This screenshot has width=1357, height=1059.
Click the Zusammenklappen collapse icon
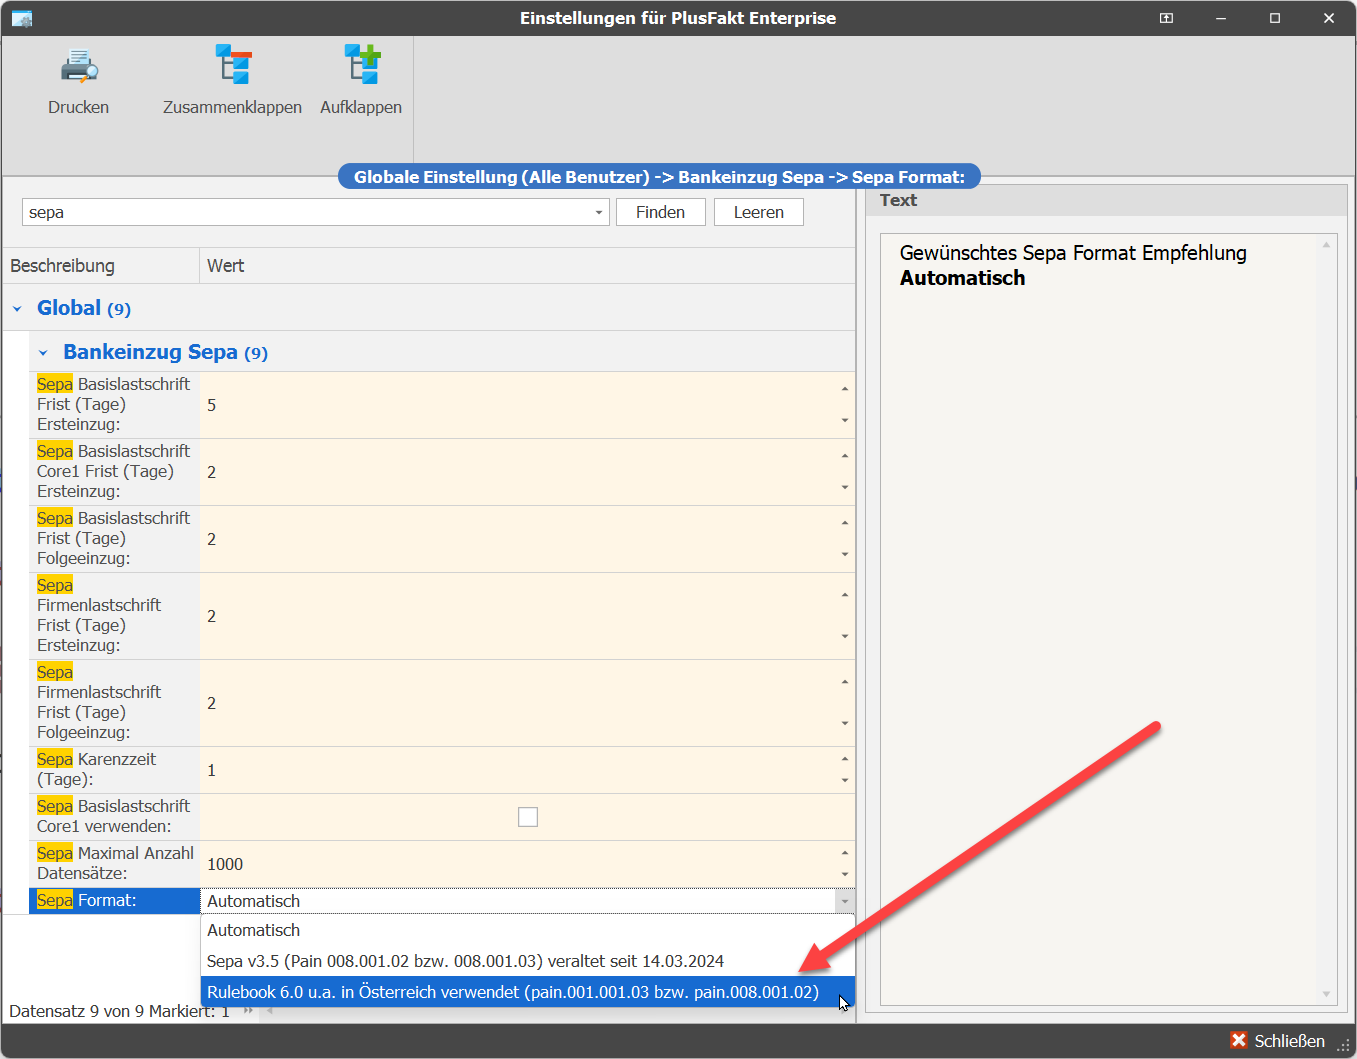click(233, 64)
